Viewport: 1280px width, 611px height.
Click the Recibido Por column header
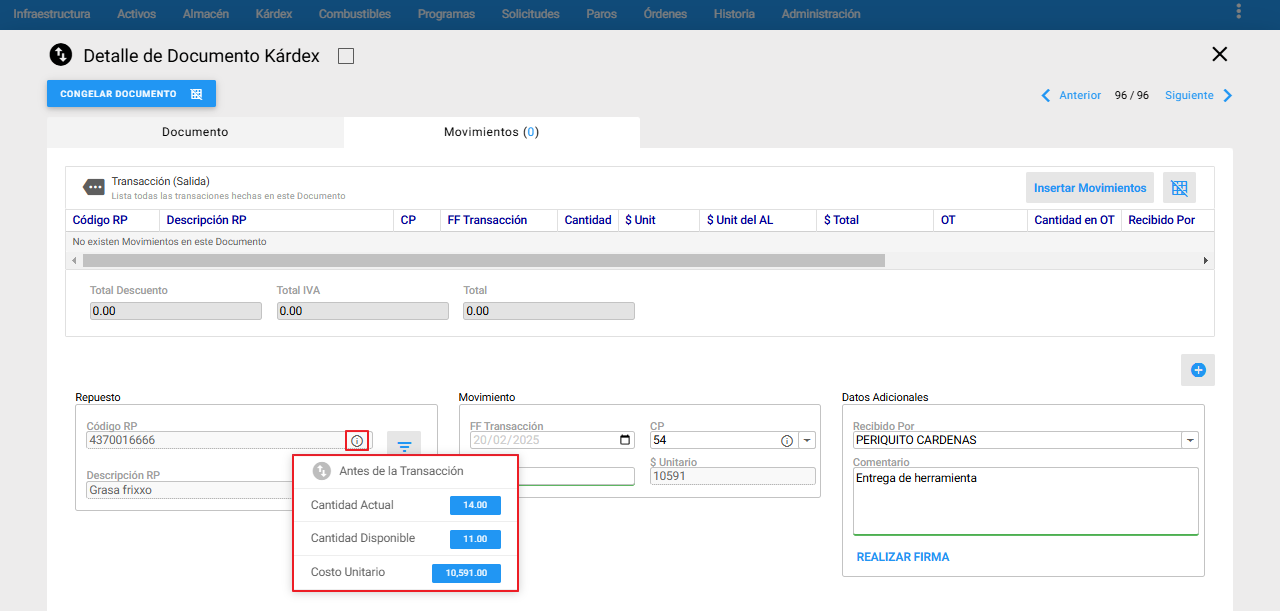pos(1162,220)
